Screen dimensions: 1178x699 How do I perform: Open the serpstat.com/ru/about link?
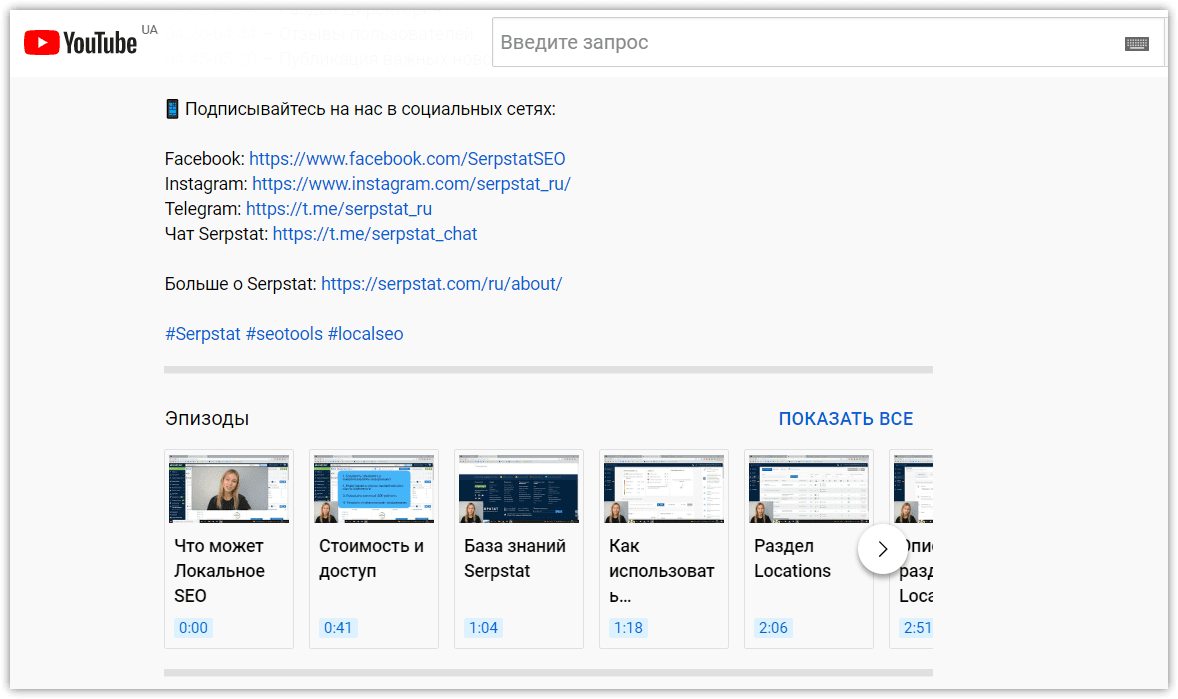click(x=442, y=283)
